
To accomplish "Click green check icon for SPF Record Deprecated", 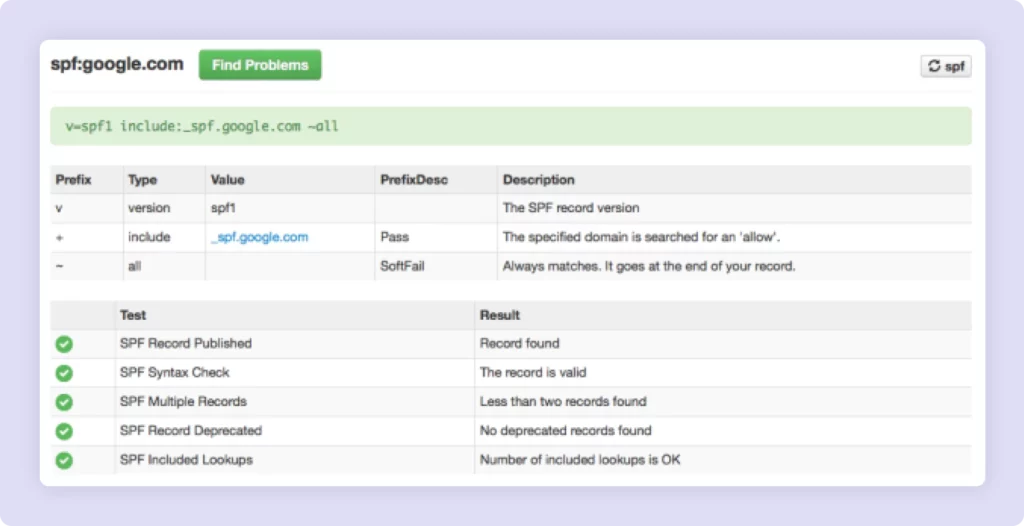I will click(x=64, y=431).
